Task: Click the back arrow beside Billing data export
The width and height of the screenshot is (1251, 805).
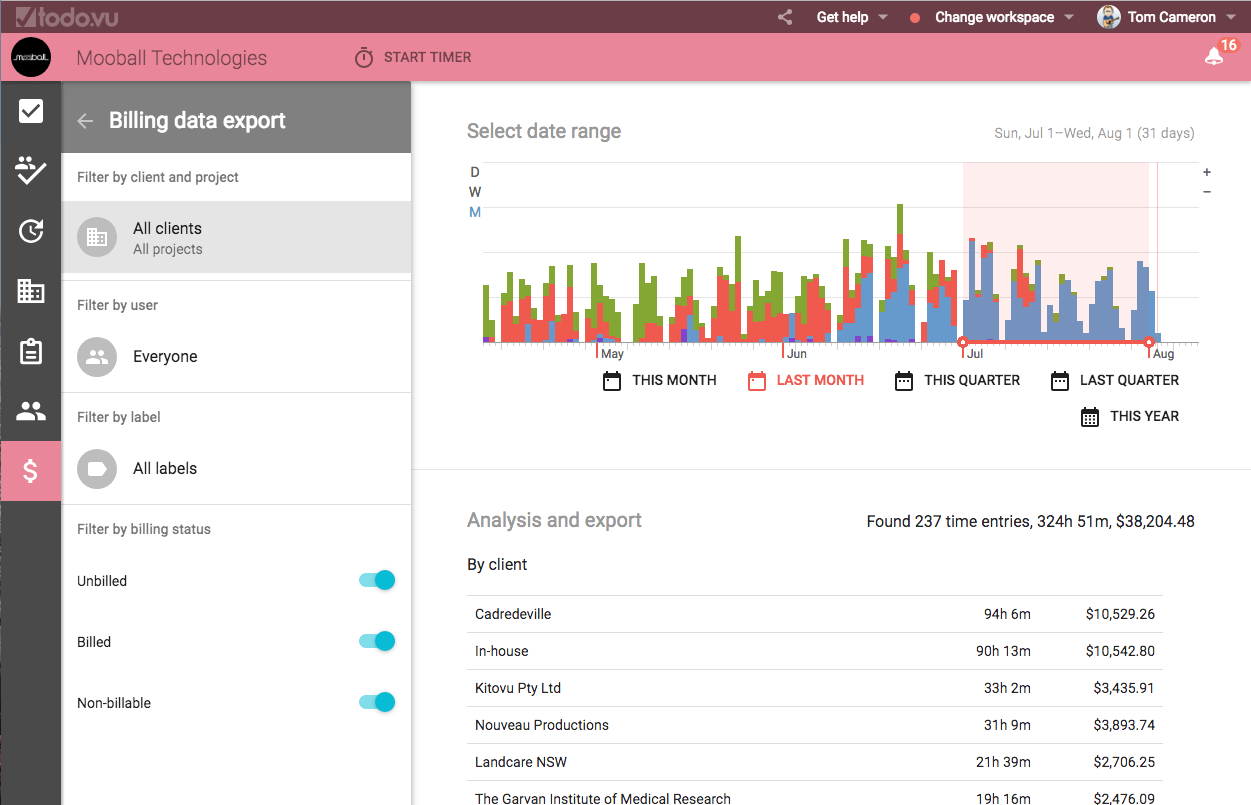Action: (86, 121)
